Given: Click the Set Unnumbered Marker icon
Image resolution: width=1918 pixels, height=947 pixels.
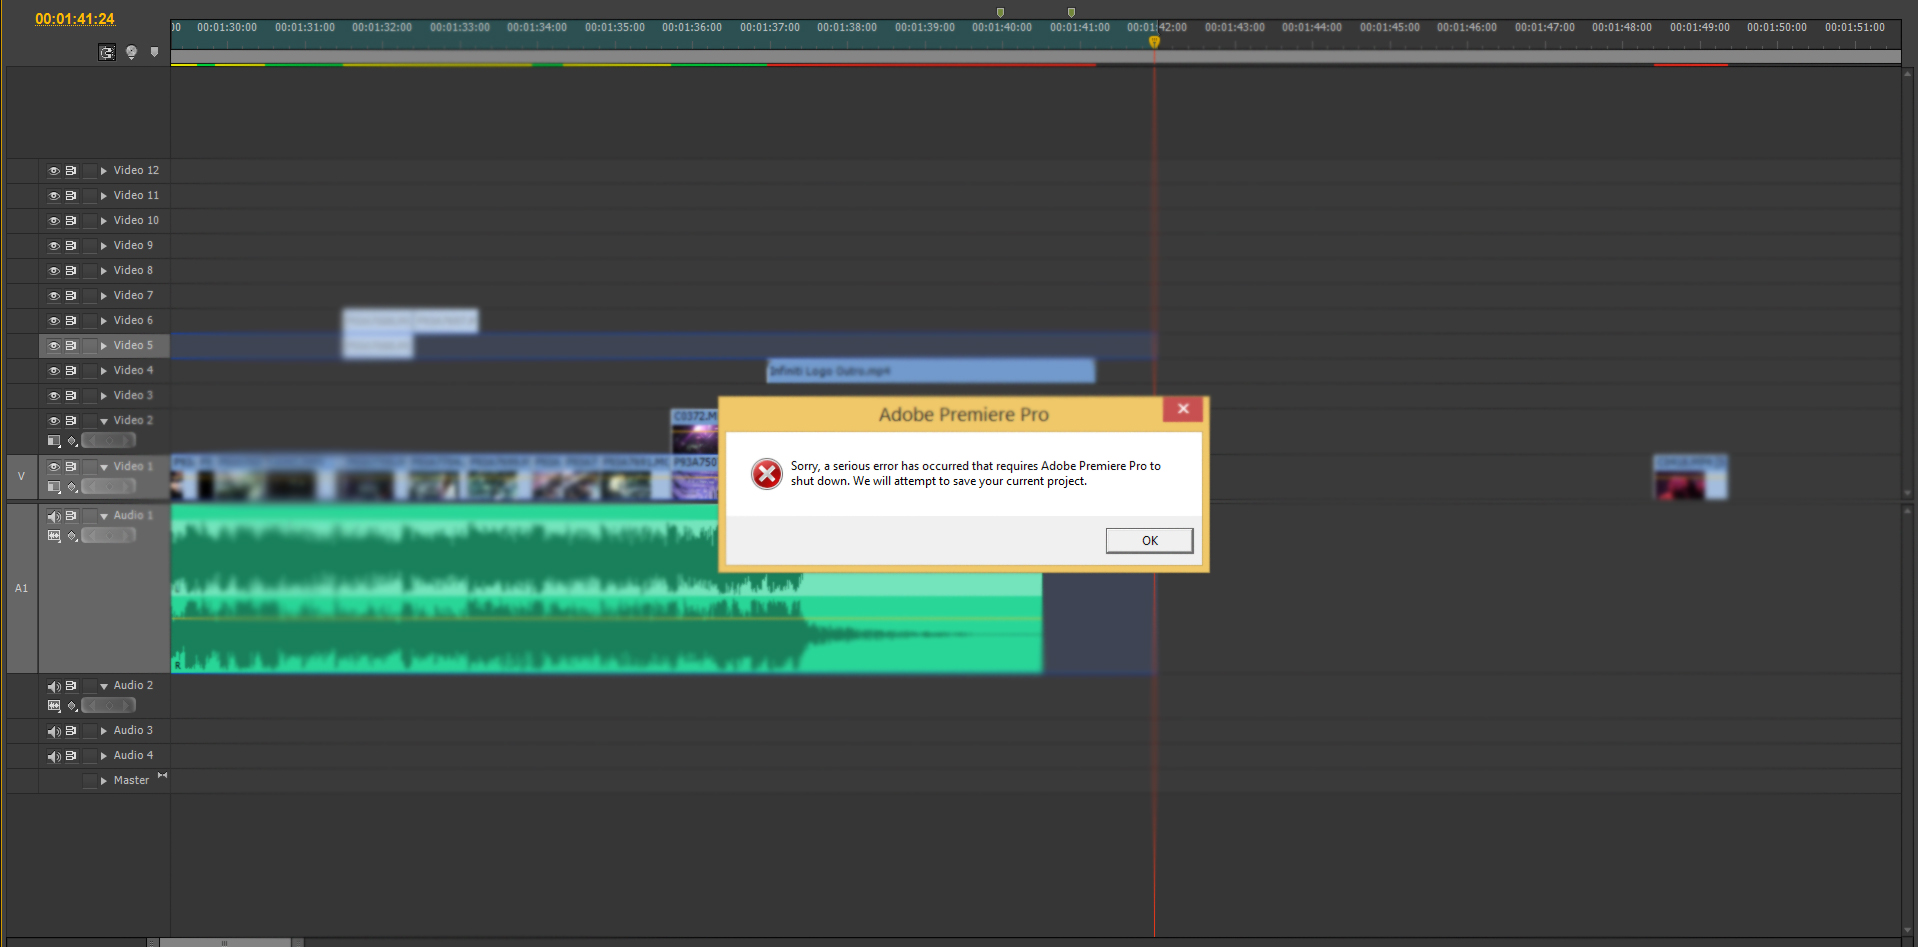Looking at the screenshot, I should pos(154,52).
